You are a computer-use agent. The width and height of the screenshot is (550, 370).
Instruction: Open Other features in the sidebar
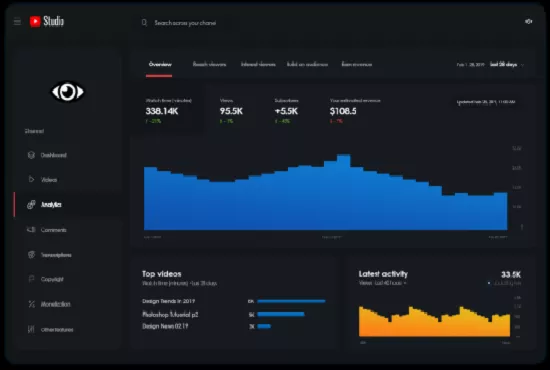51,329
